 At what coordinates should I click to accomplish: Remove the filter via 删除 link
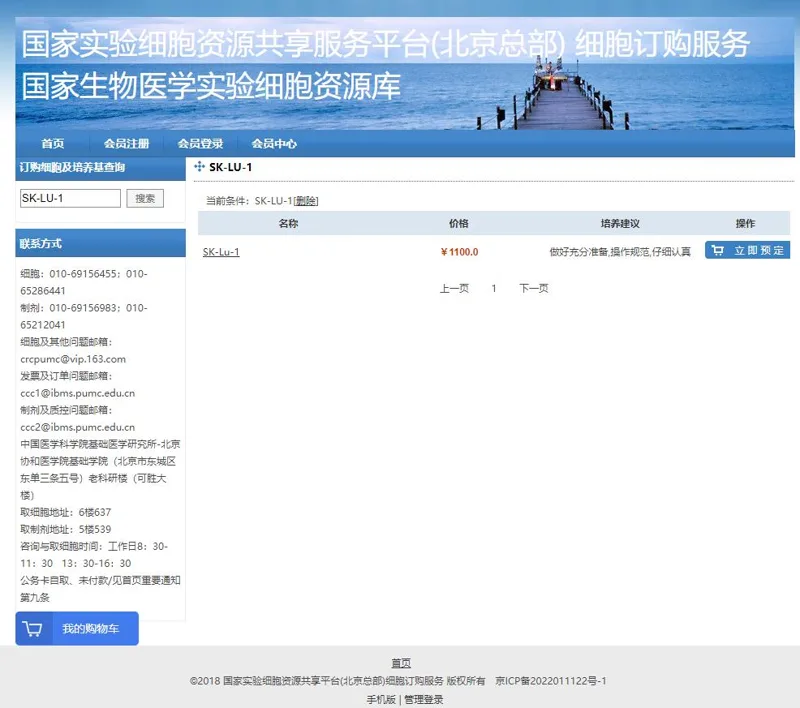point(306,201)
